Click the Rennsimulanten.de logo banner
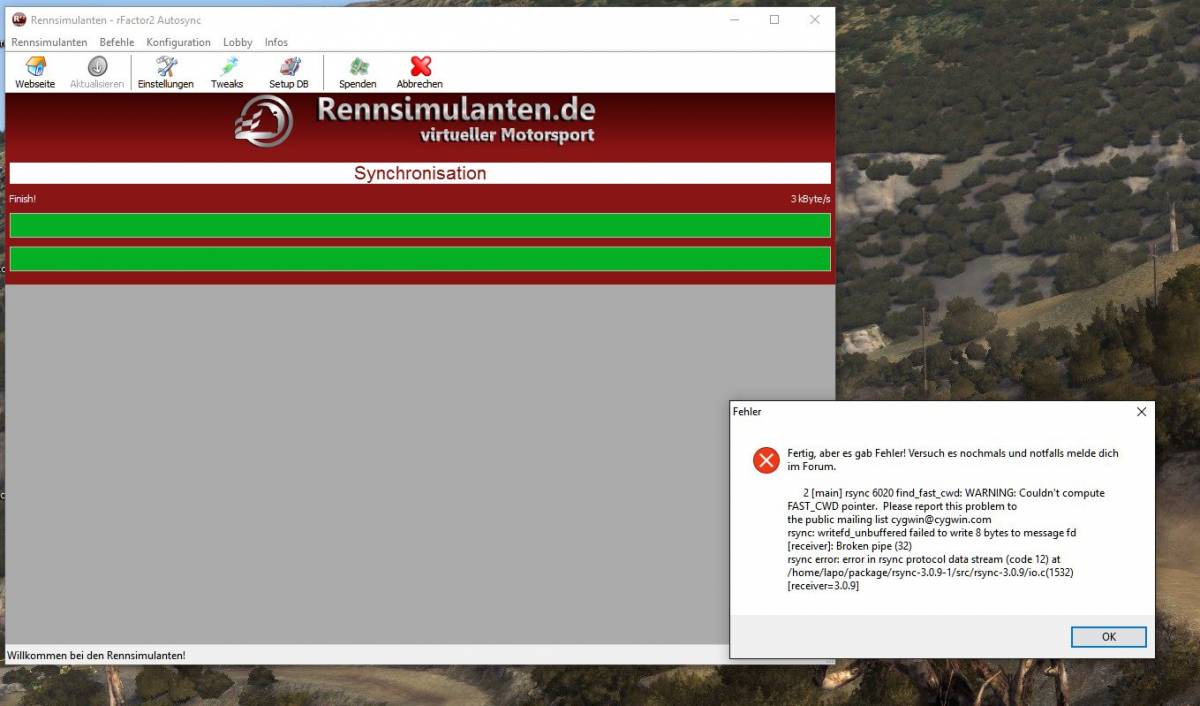1200x706 pixels. 418,121
